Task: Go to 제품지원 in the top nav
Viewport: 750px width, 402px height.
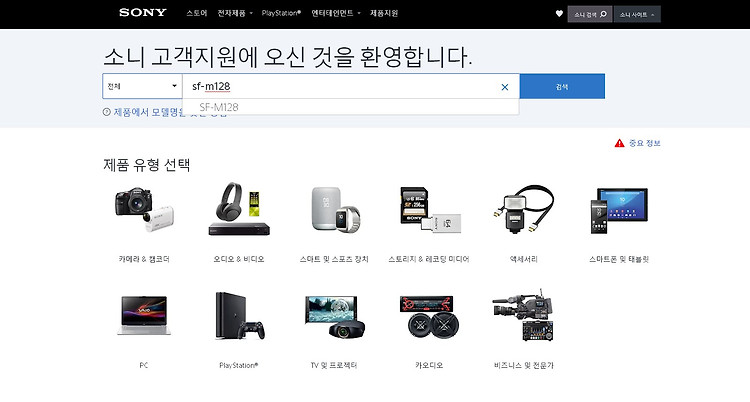Action: (x=384, y=13)
